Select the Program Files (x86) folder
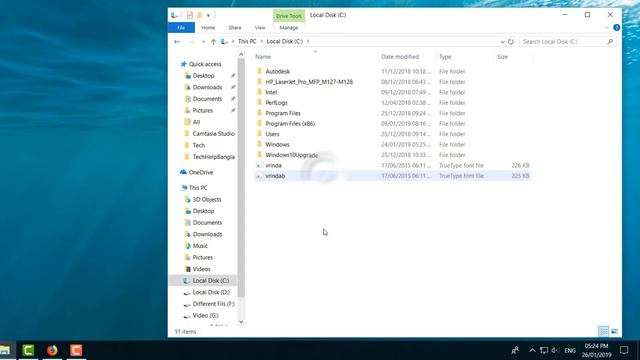640x360 pixels. pos(290,124)
